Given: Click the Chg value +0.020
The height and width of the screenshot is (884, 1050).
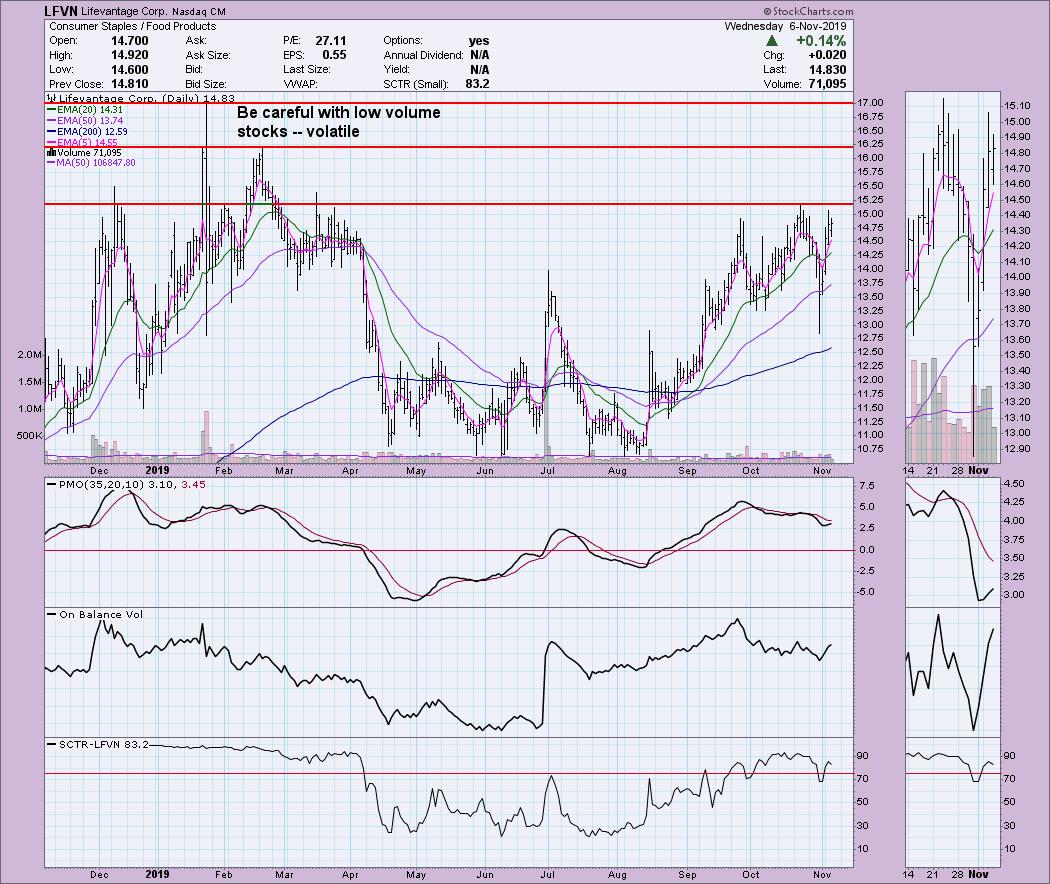Looking at the screenshot, I should (827, 55).
